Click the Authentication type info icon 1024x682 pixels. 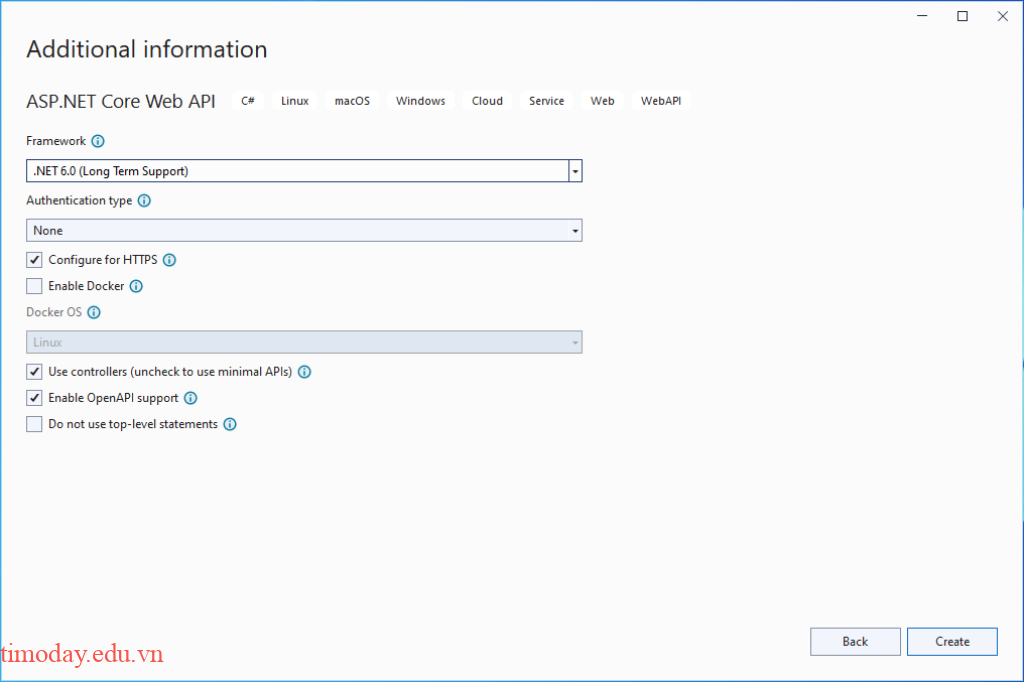pos(145,201)
